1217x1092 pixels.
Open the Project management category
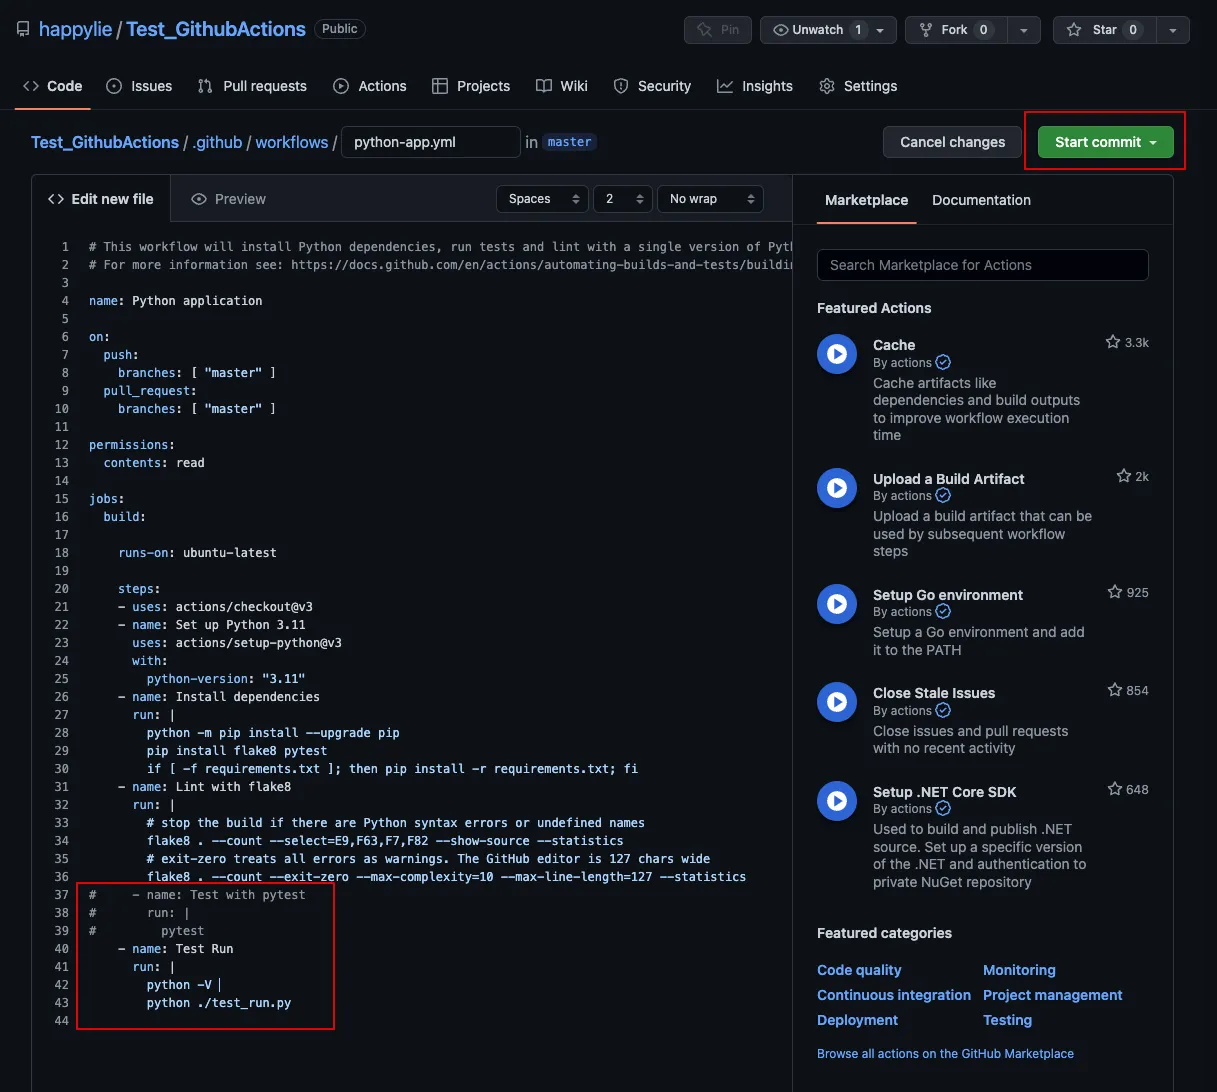click(x=1052, y=995)
